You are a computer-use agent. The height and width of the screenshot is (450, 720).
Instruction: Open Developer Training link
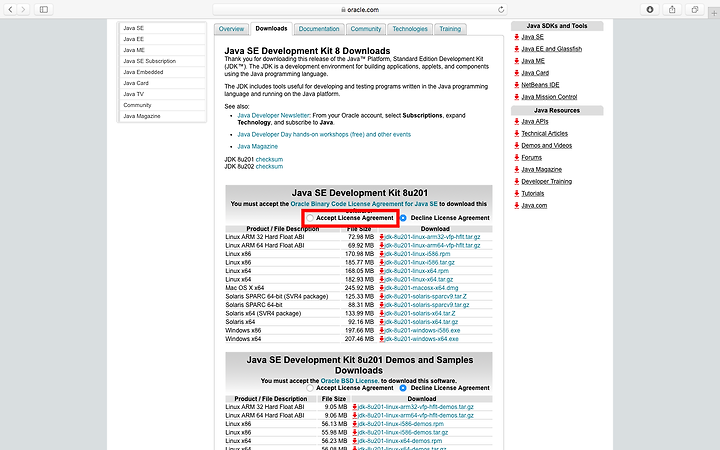pyautogui.click(x=546, y=181)
